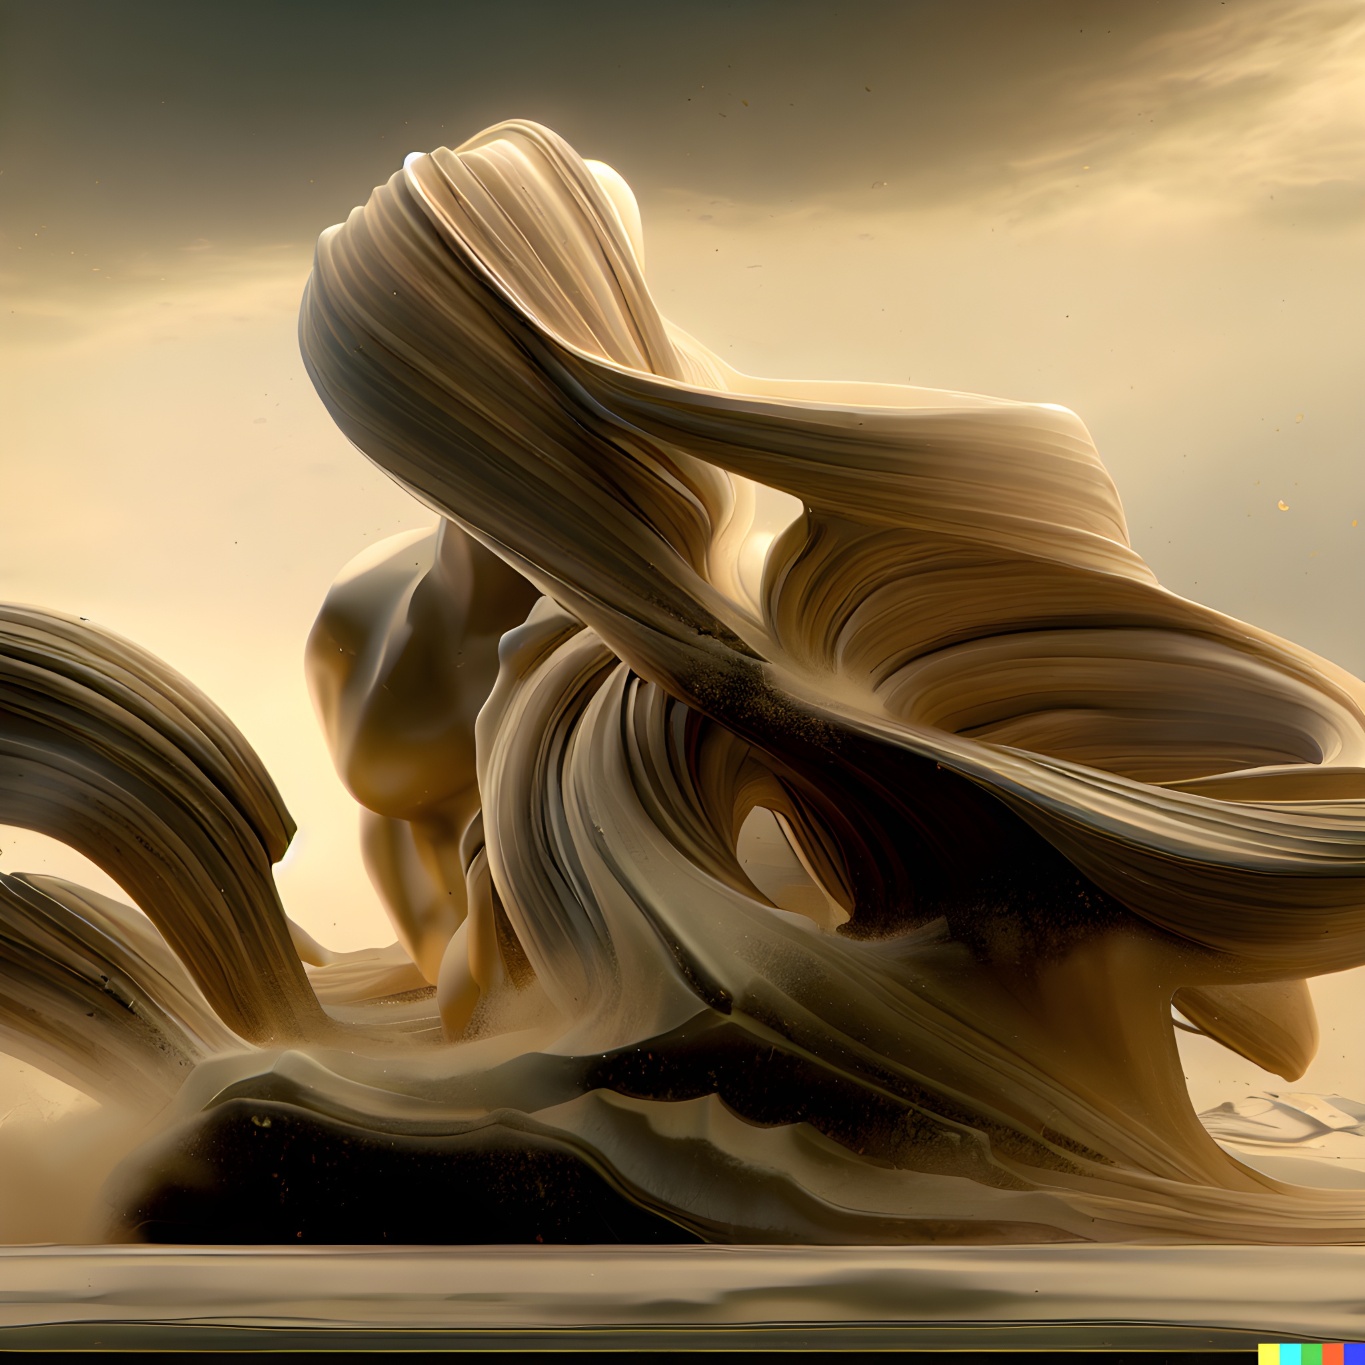
Task: Click the small golden speck in the sky
Action: (x=1283, y=505)
